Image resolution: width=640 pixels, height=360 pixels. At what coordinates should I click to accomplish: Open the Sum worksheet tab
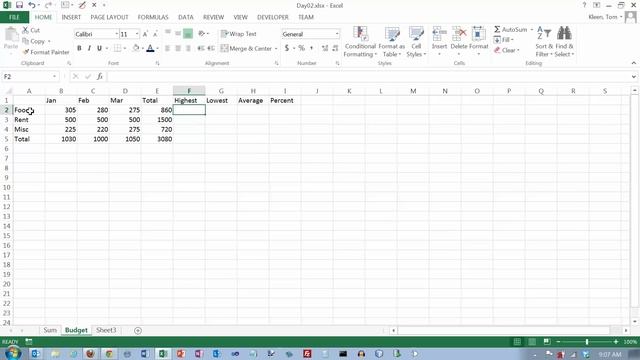50,330
